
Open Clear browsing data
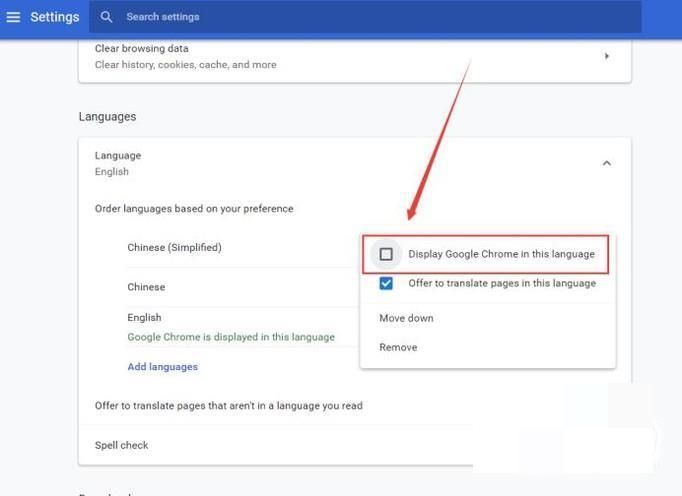[354, 57]
